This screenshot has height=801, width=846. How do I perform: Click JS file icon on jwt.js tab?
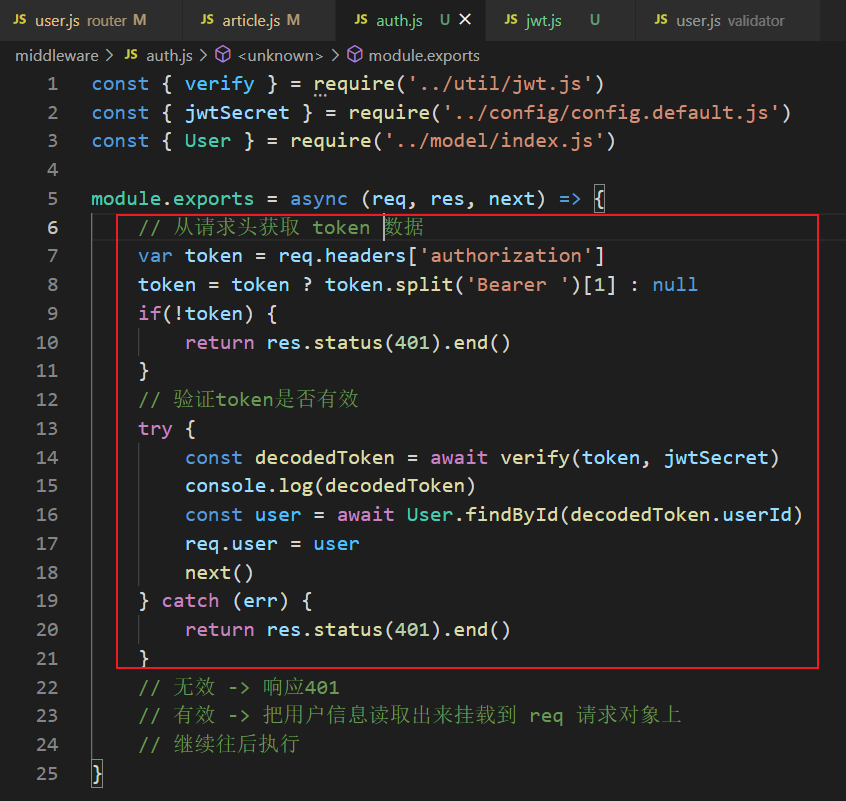pos(511,20)
